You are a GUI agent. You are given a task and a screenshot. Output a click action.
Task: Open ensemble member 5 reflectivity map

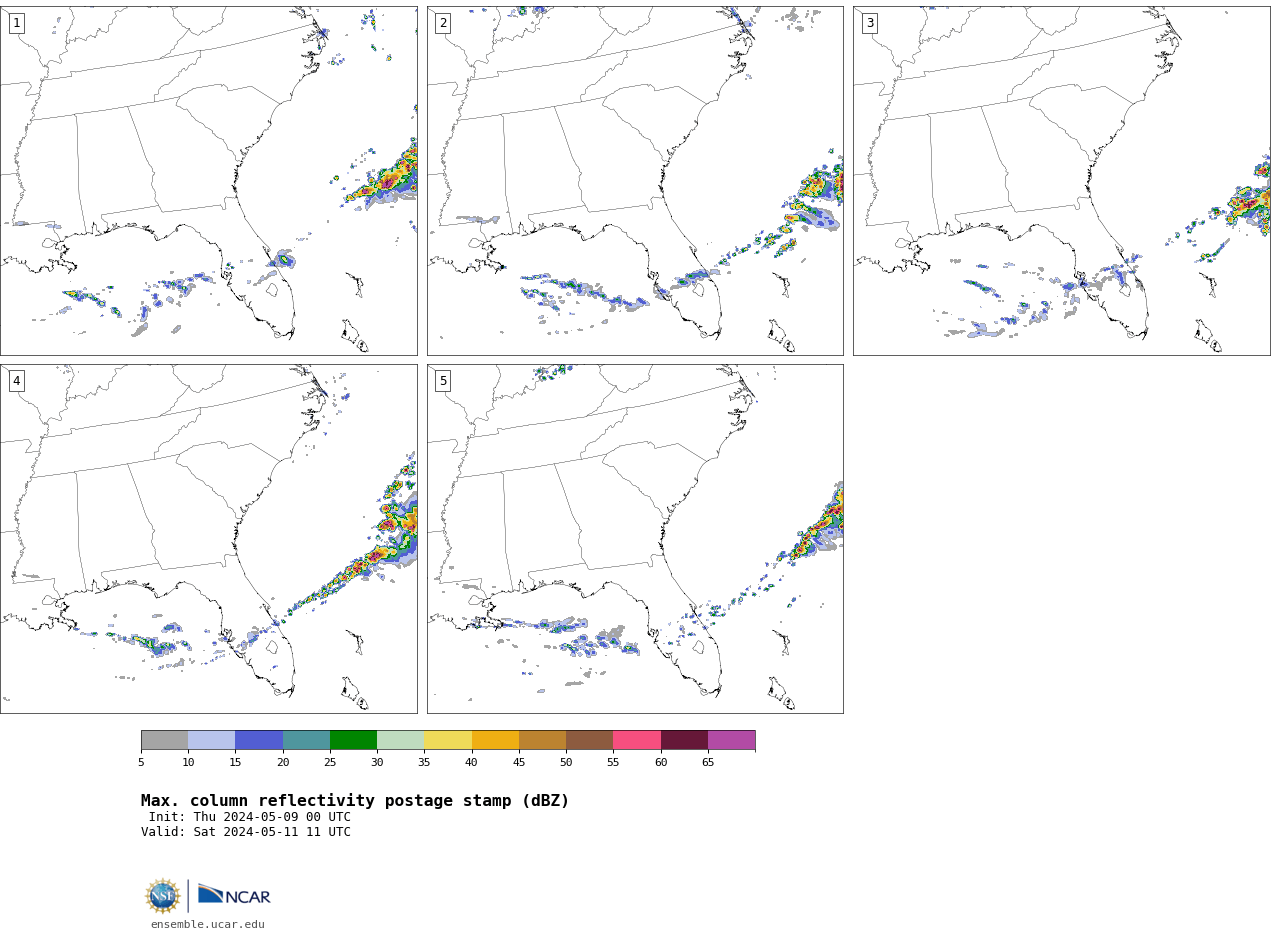[635, 539]
